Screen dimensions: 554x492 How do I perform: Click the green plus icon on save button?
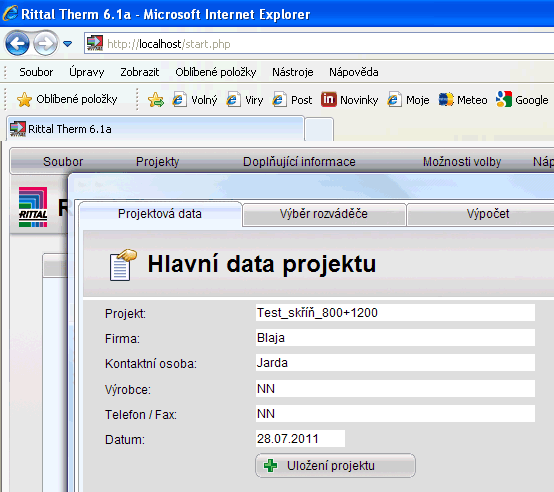[271, 466]
